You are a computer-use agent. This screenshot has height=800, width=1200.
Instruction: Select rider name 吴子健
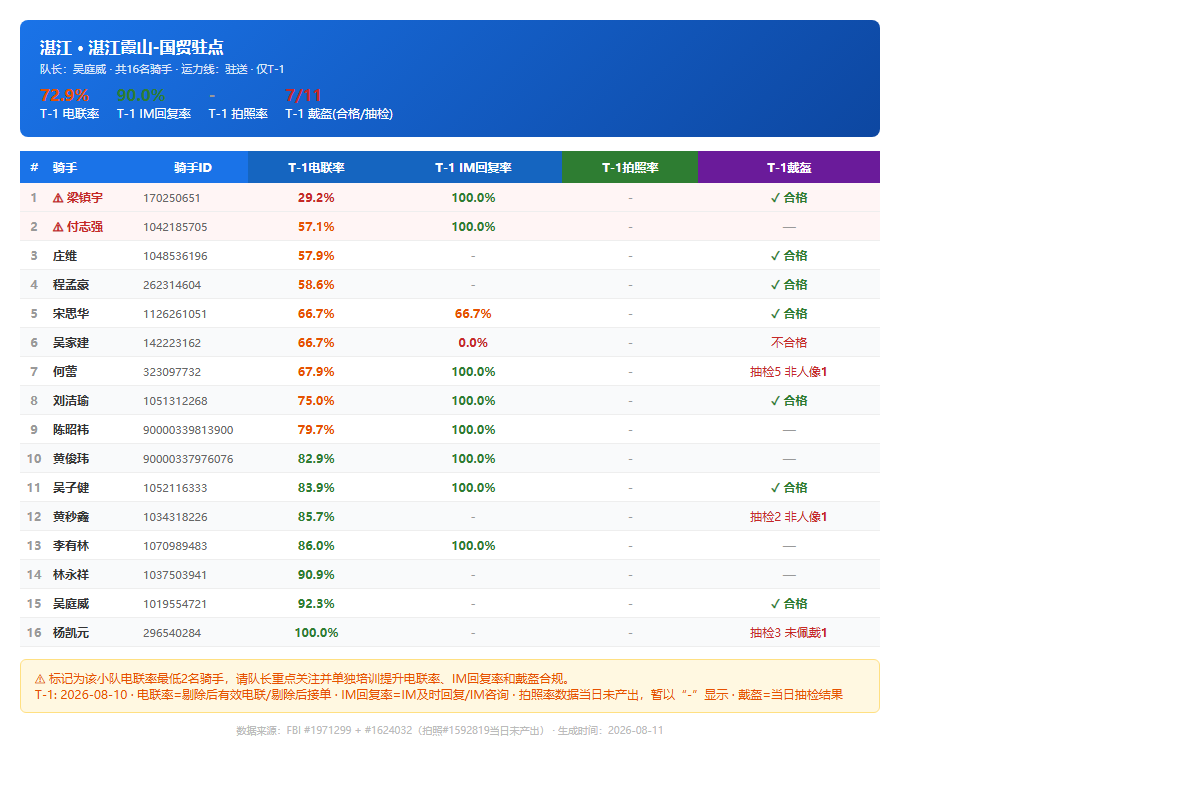pyautogui.click(x=71, y=488)
